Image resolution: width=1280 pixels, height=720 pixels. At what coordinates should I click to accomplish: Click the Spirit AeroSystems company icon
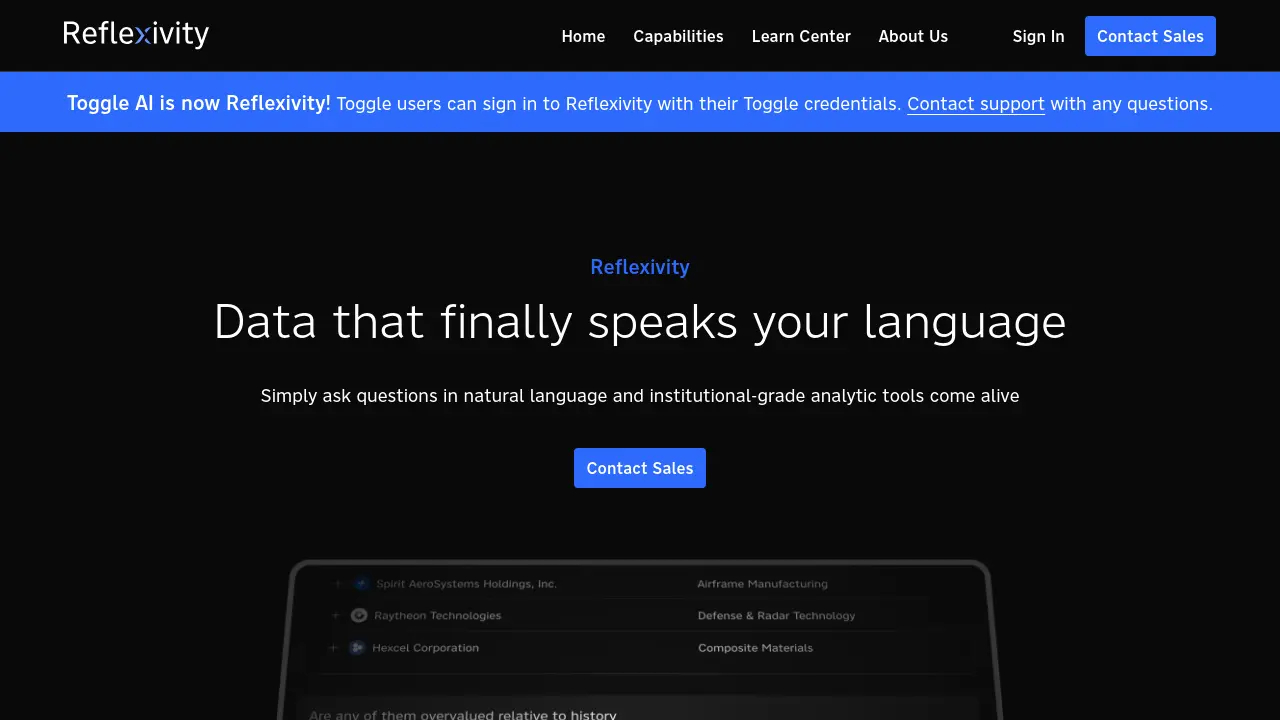pyautogui.click(x=361, y=584)
